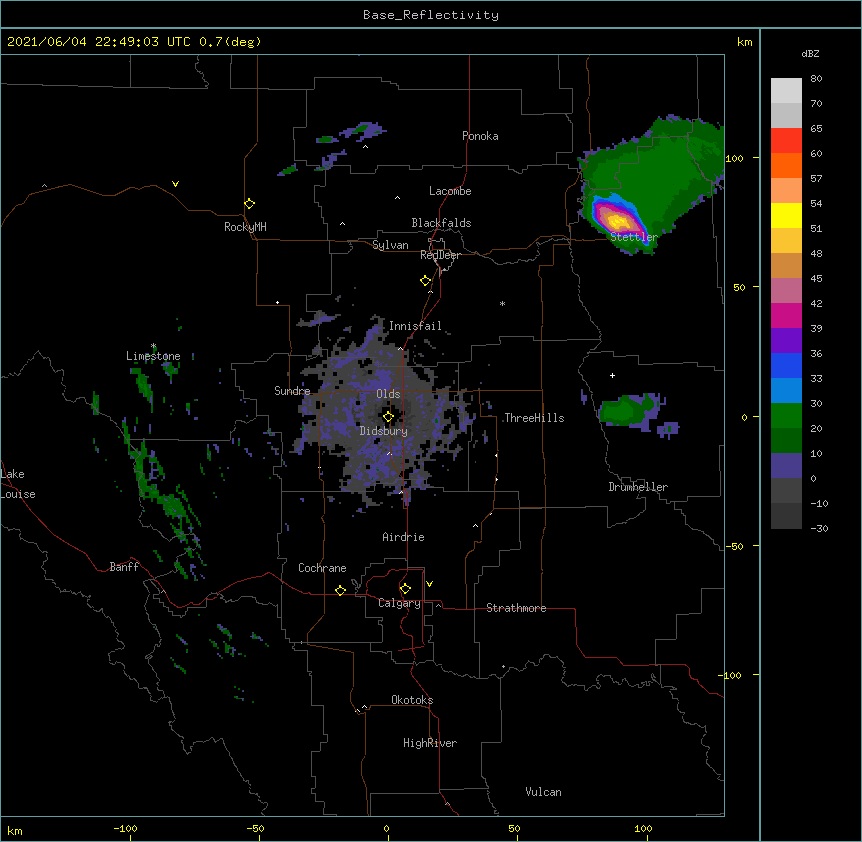Click the Okotoks city label

point(412,700)
